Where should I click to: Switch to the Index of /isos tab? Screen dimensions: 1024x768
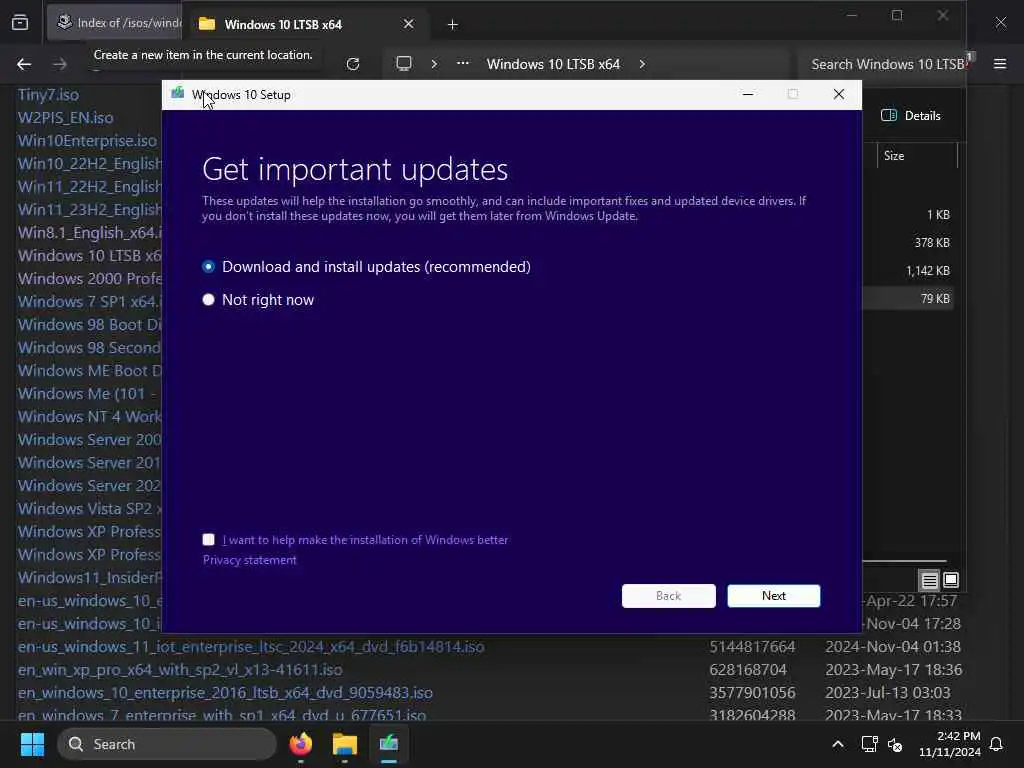click(118, 23)
